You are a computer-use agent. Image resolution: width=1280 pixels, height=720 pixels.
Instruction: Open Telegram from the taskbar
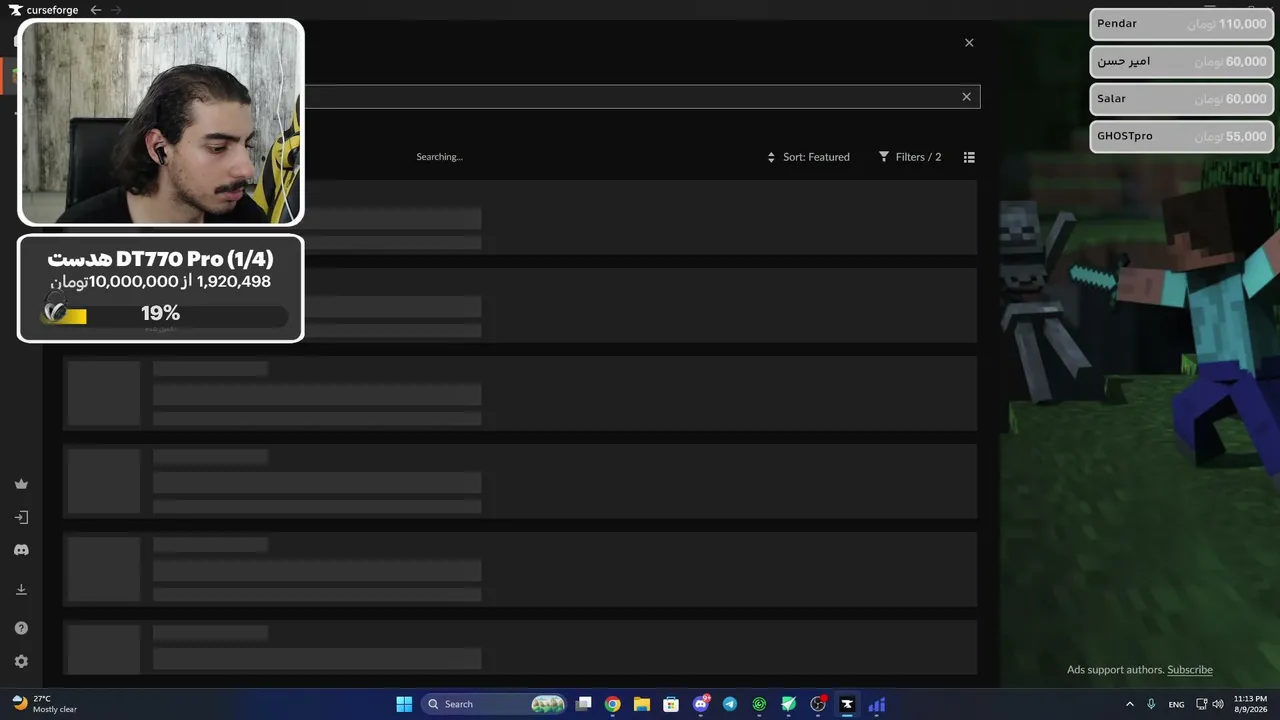(730, 704)
